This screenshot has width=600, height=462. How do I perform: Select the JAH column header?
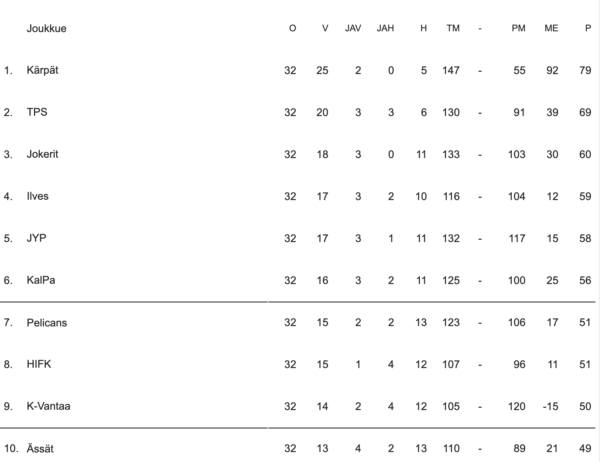tap(386, 28)
